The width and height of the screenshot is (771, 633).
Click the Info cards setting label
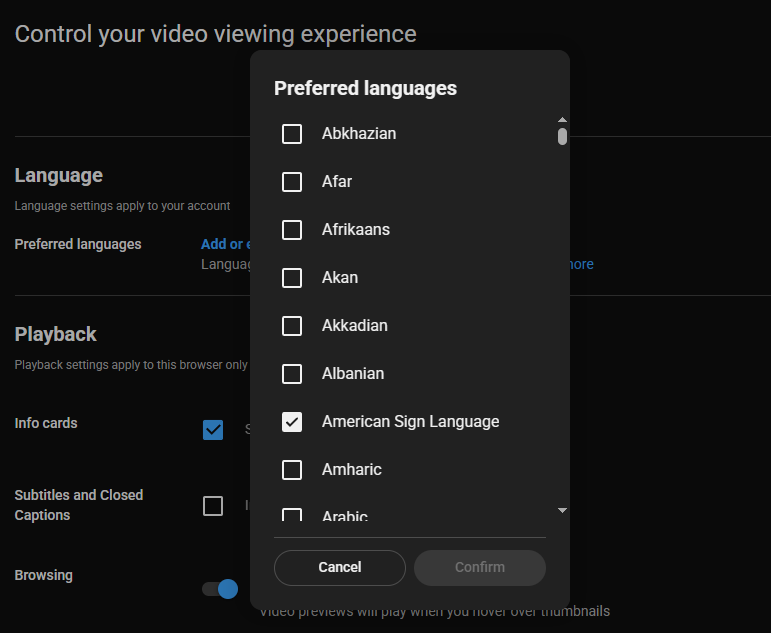pyautogui.click(x=46, y=423)
